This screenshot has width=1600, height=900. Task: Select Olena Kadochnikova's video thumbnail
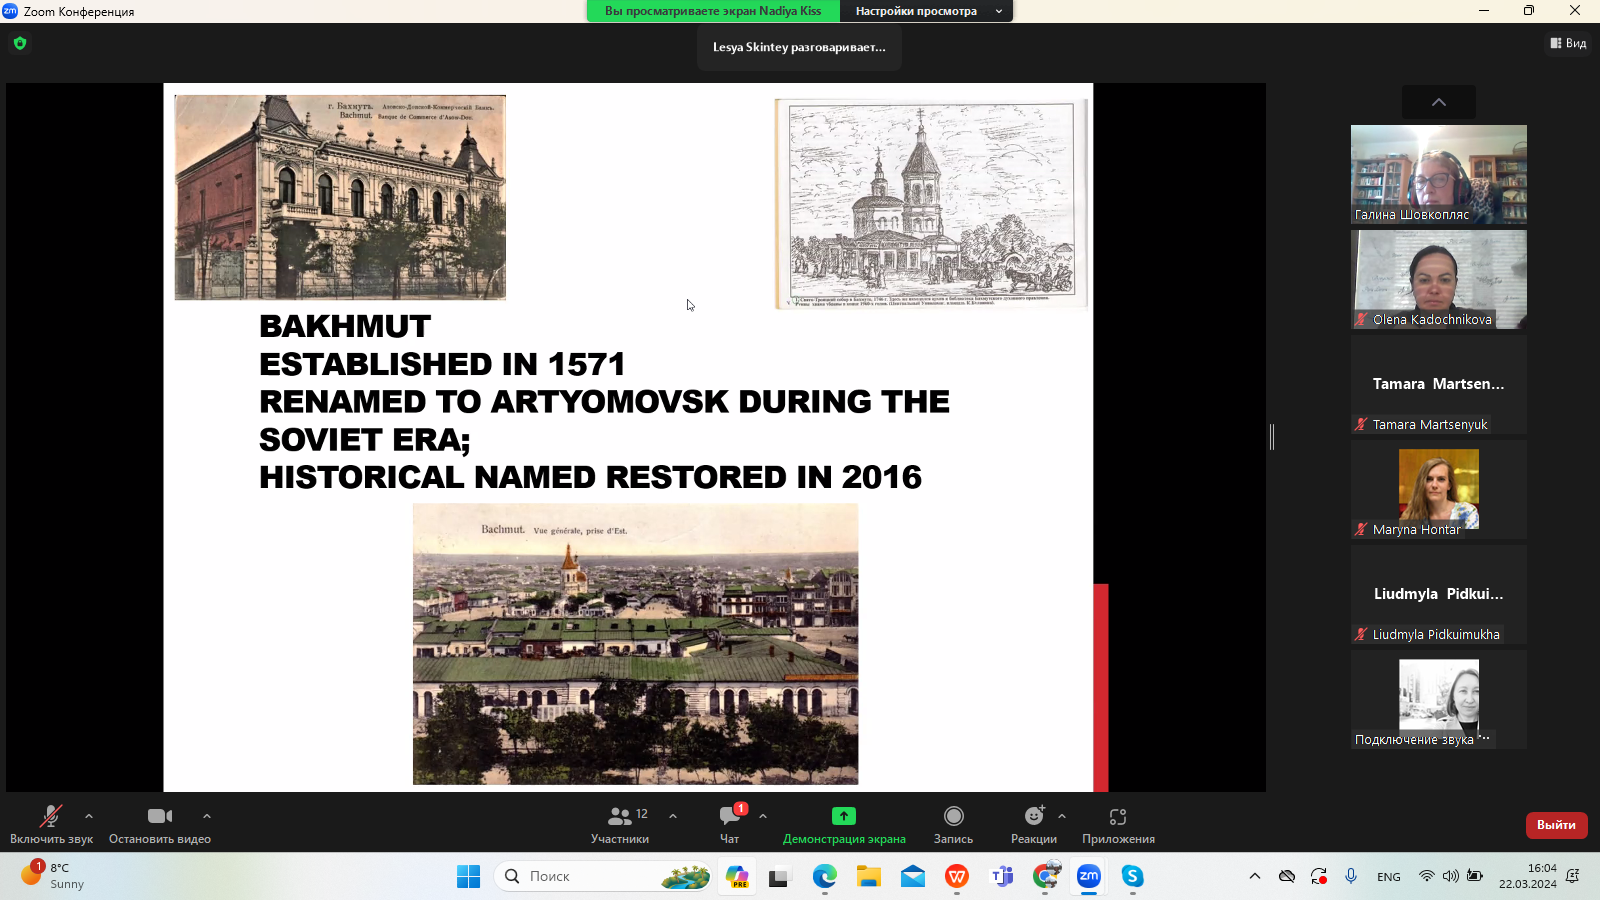click(x=1438, y=279)
